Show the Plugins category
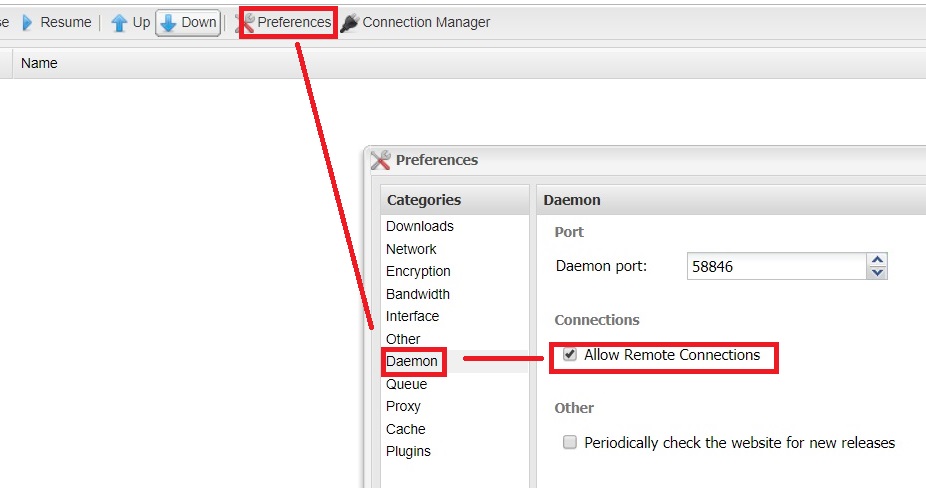 point(408,452)
